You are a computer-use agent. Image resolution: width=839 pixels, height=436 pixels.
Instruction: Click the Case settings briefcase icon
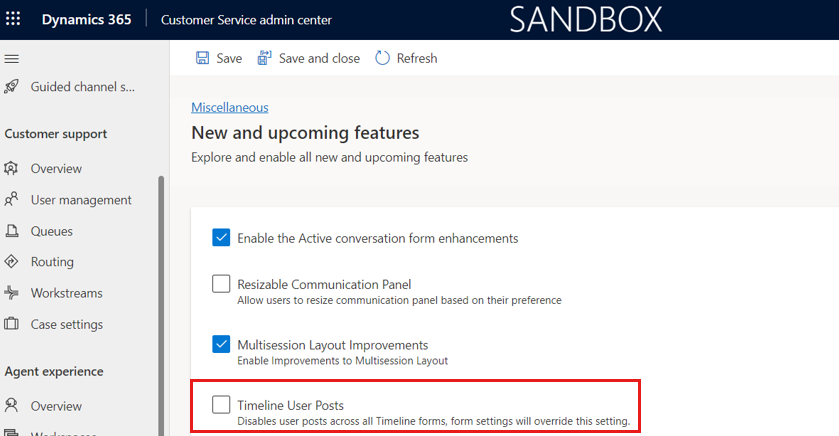11,324
